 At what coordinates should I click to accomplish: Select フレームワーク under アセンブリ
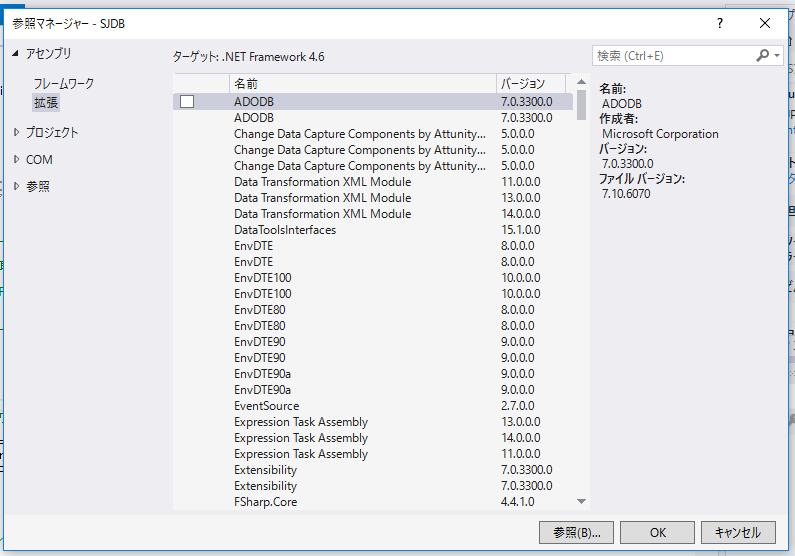point(64,84)
